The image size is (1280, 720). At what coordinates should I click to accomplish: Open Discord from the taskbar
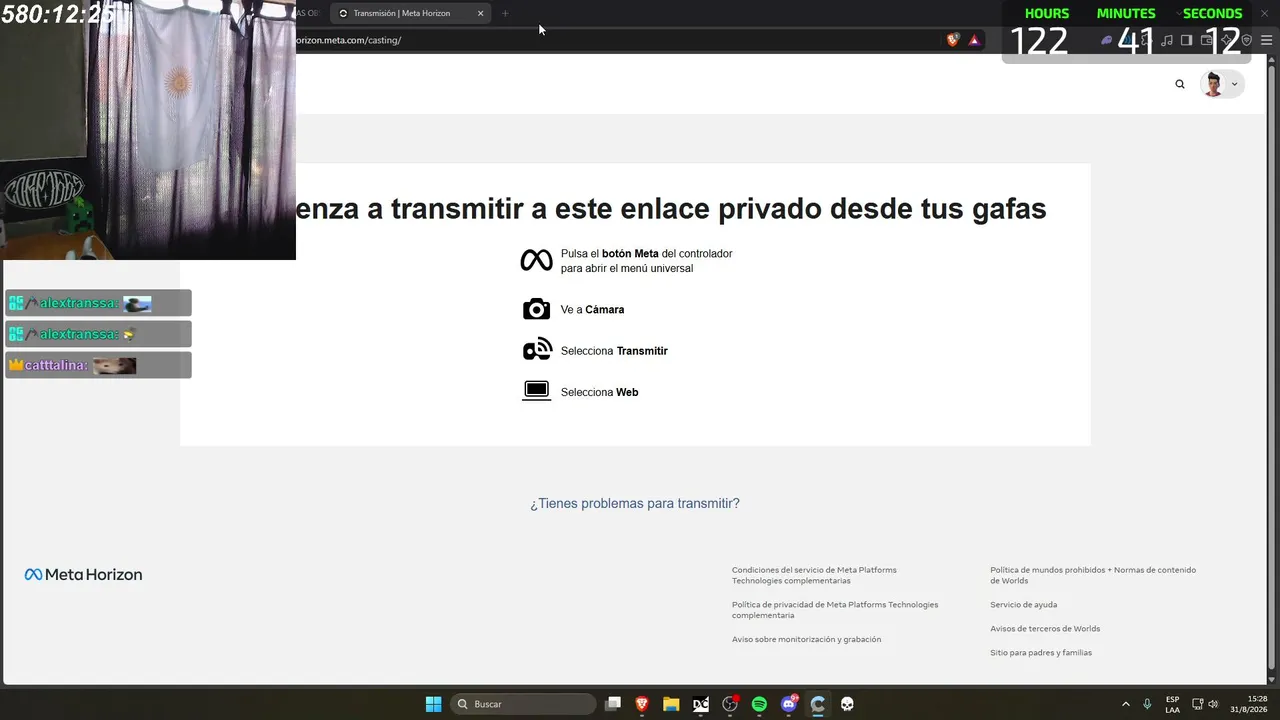pos(789,704)
